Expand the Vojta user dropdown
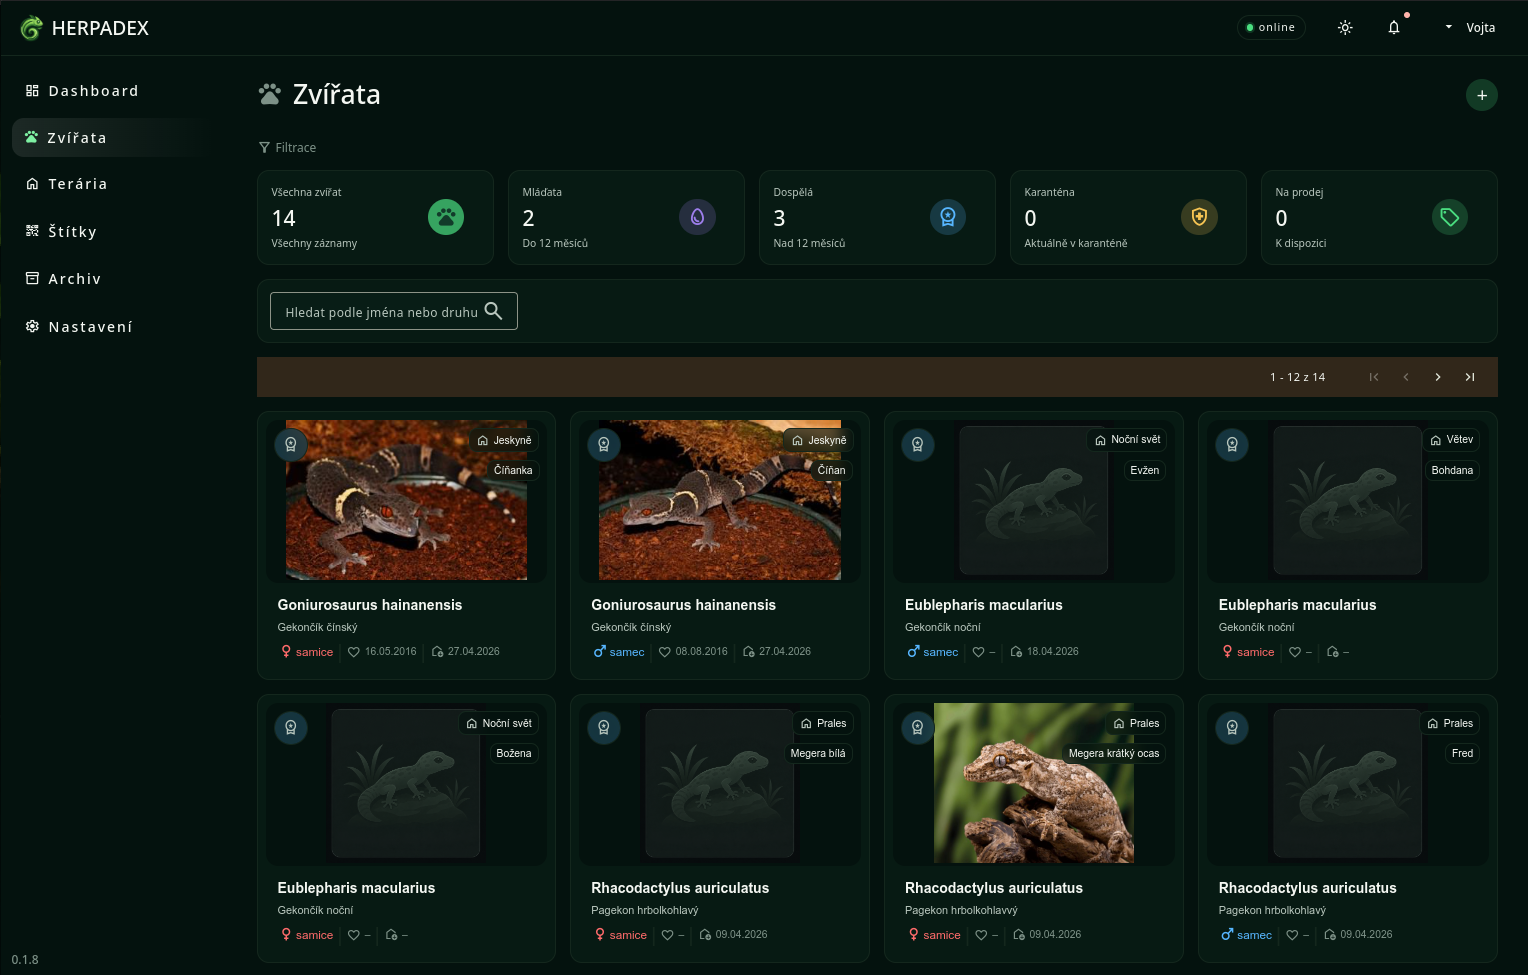Image resolution: width=1528 pixels, height=975 pixels. pyautogui.click(x=1469, y=28)
